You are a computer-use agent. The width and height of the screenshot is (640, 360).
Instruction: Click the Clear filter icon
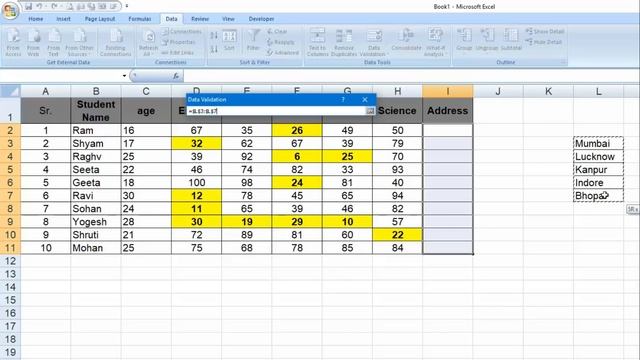point(277,31)
